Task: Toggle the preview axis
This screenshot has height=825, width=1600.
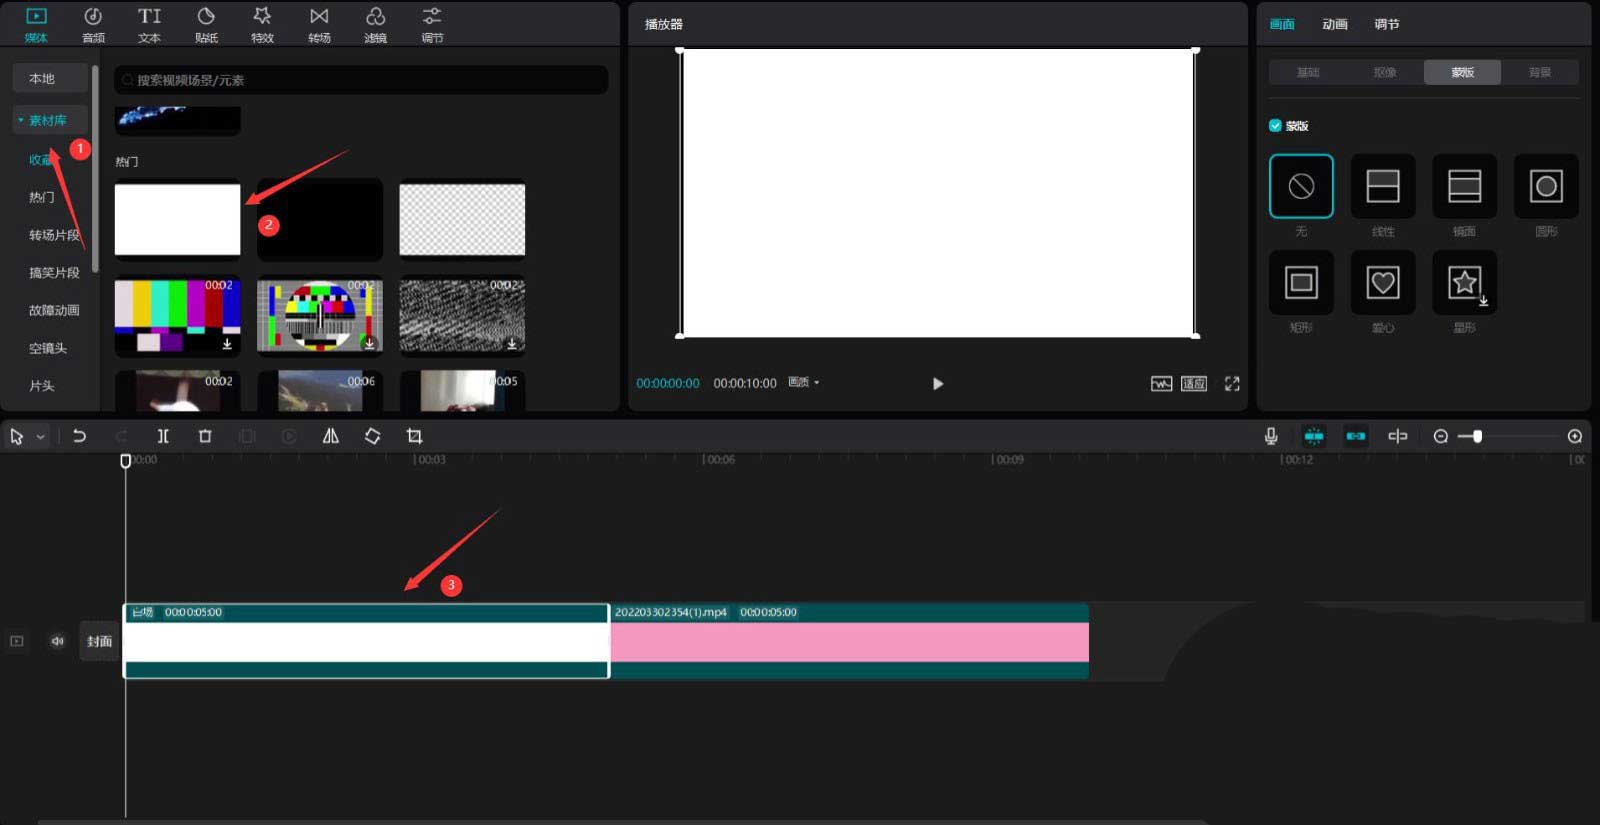Action: 1398,436
